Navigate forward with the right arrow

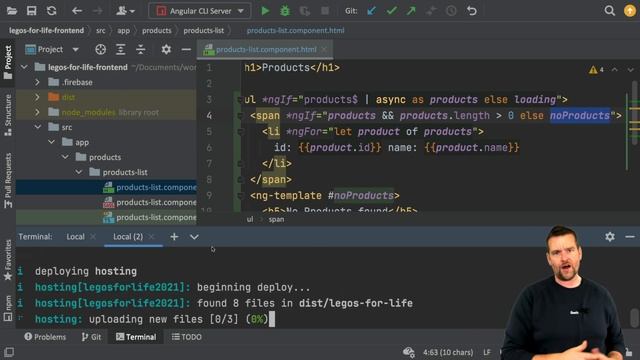point(98,11)
